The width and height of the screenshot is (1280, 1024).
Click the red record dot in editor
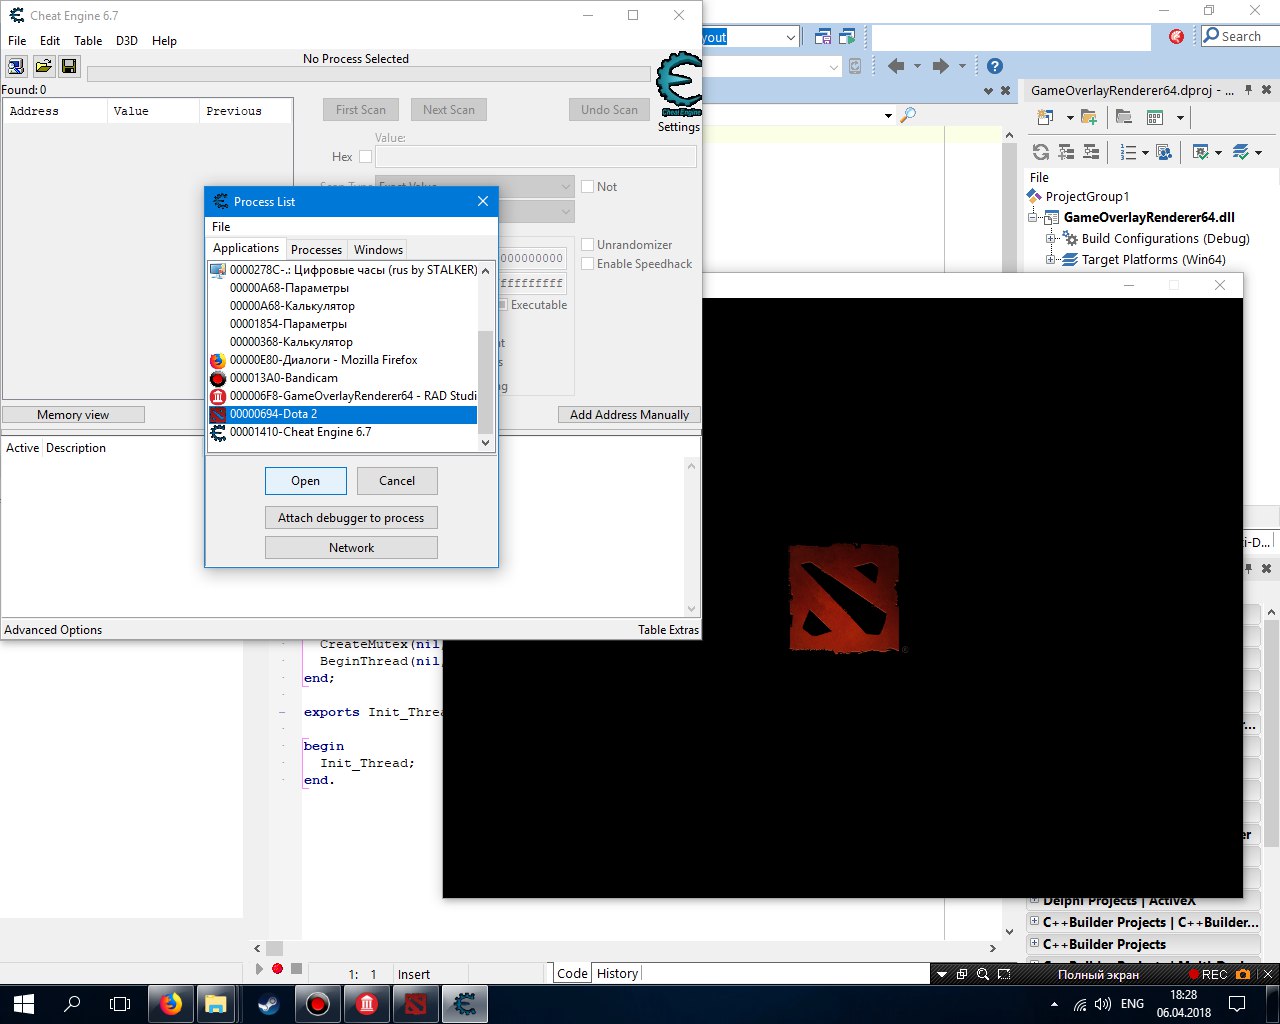click(277, 968)
